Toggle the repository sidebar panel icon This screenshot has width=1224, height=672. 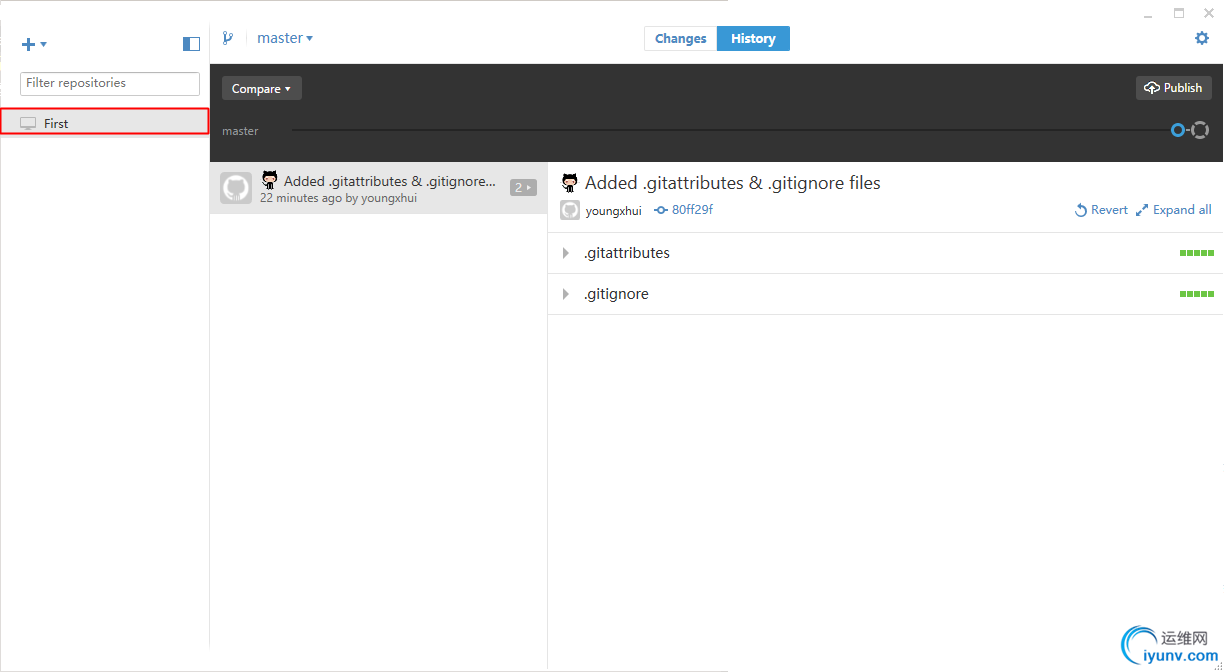pos(192,44)
